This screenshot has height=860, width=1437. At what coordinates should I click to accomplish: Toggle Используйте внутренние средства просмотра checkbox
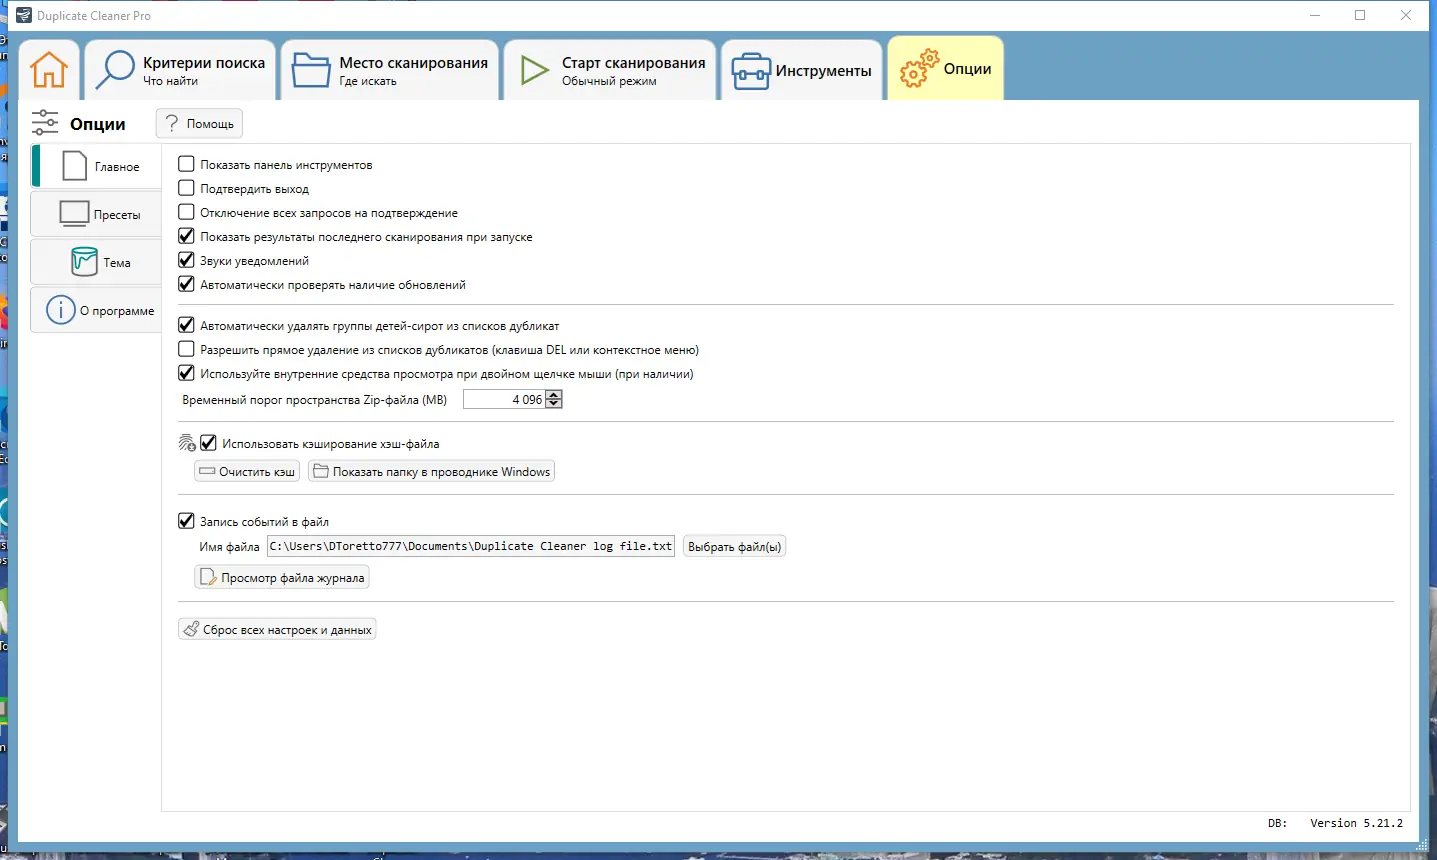[x=186, y=373]
